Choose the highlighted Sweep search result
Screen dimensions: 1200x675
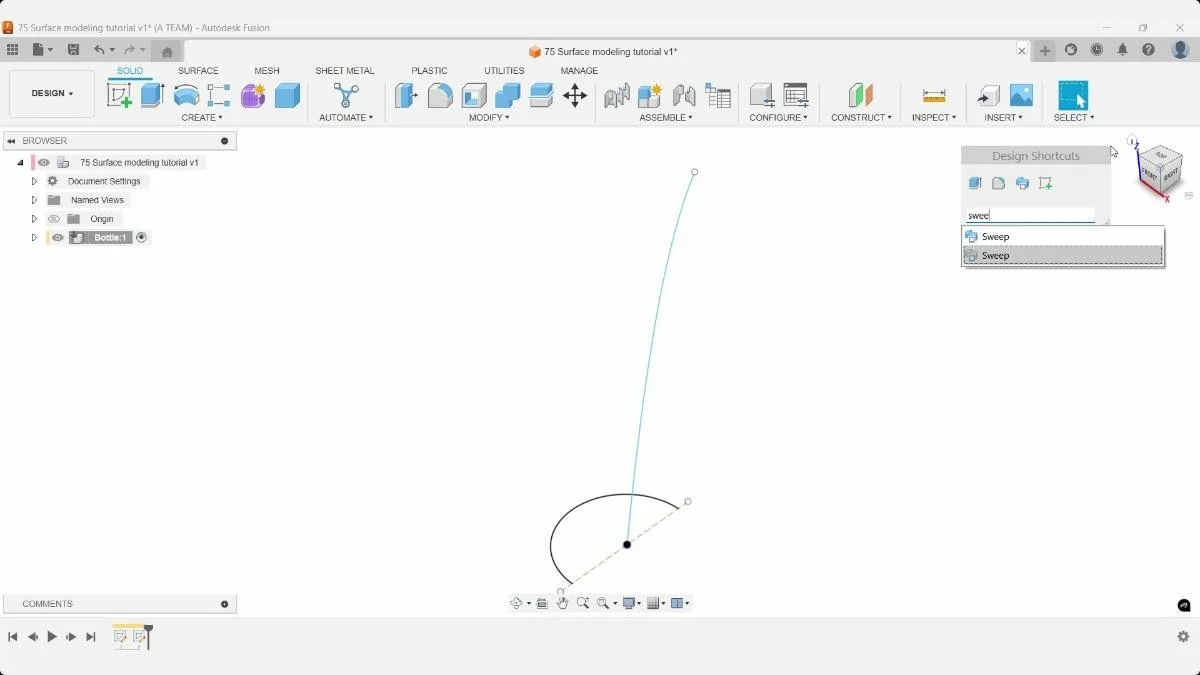(x=1063, y=256)
